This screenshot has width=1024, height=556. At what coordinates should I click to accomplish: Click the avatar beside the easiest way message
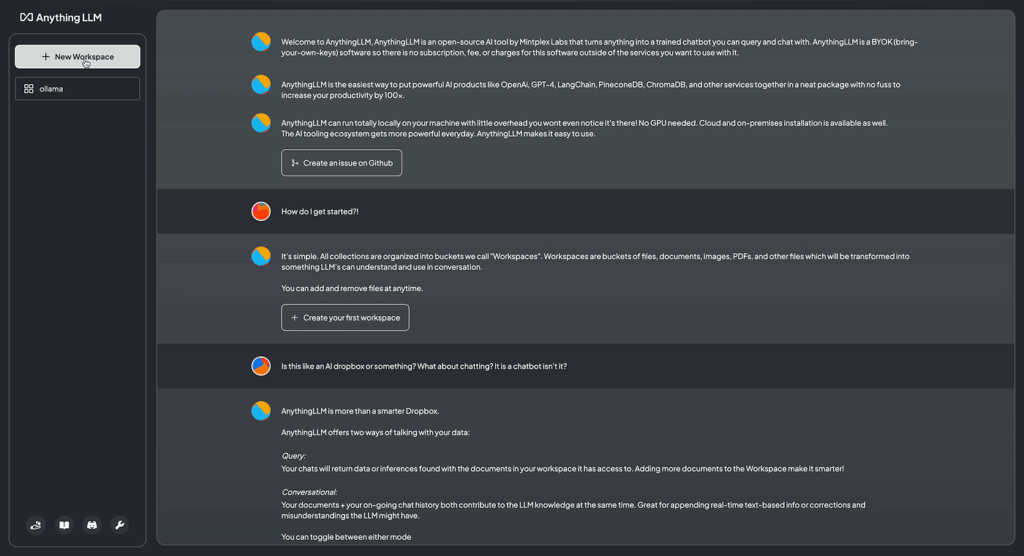(x=261, y=84)
